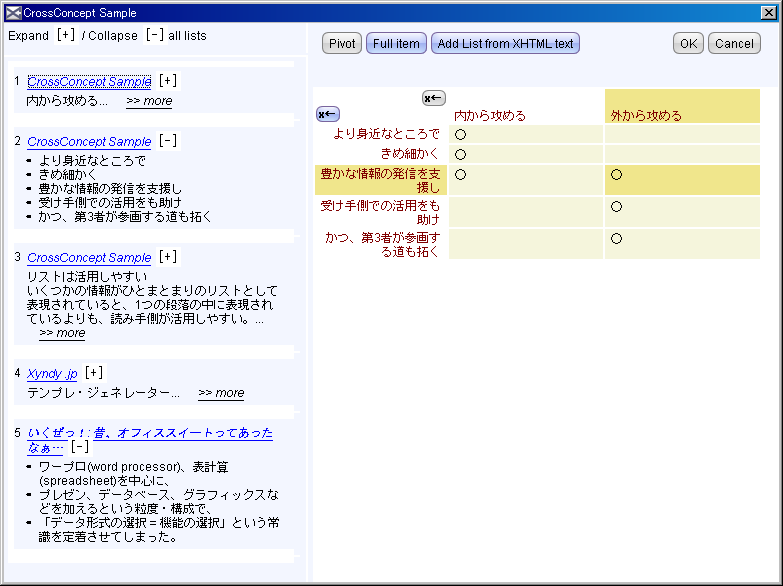Viewport: 783px width, 586px height.
Task: Expand all lists with the [+] control
Action: pos(66,35)
